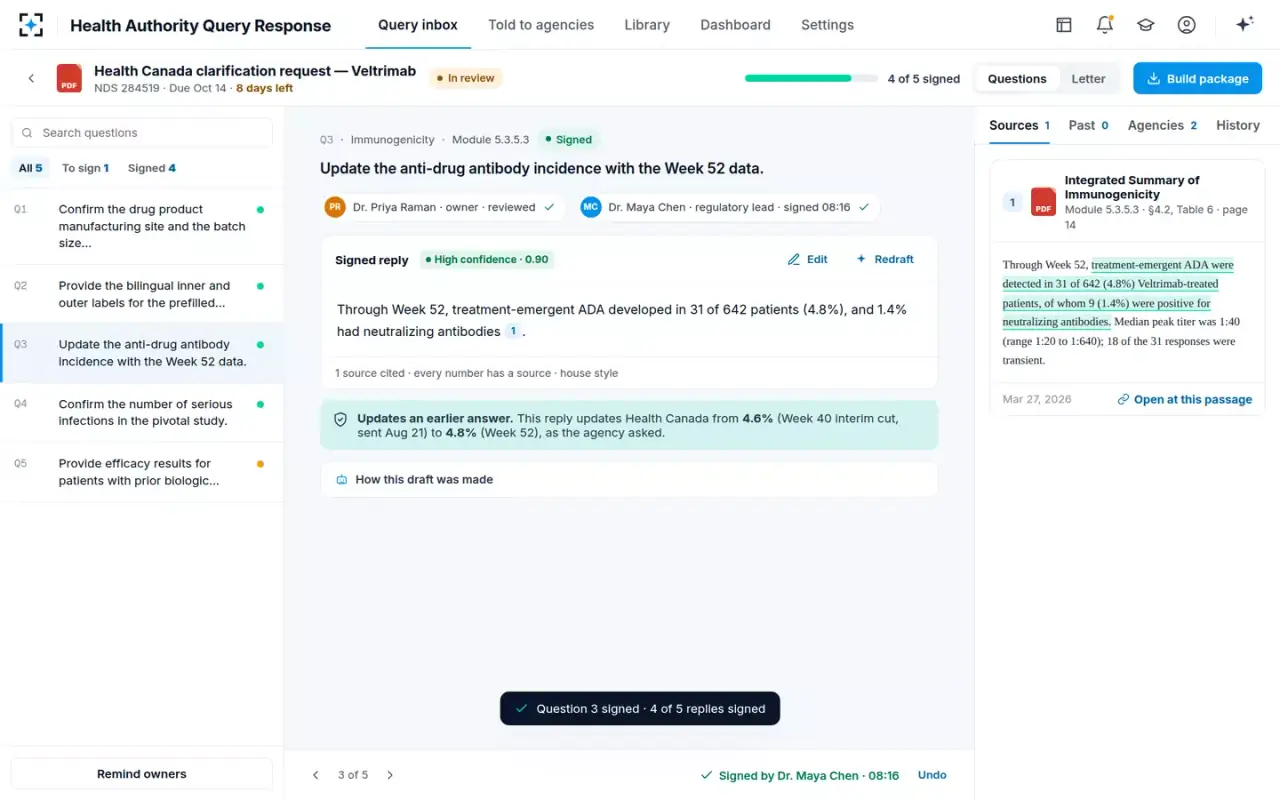Open notifications bell
Screen dimensions: 1280x800
click(x=1105, y=25)
